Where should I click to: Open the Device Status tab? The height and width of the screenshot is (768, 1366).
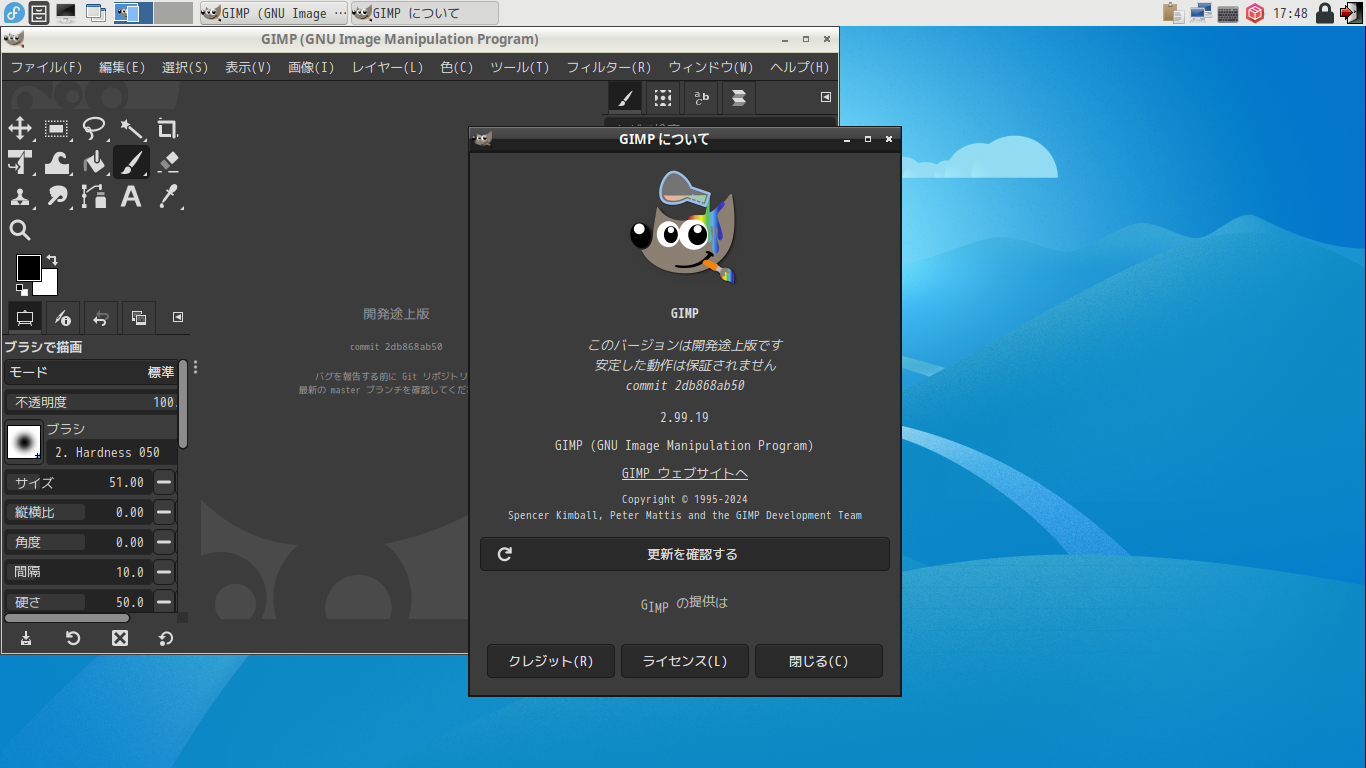coord(63,318)
